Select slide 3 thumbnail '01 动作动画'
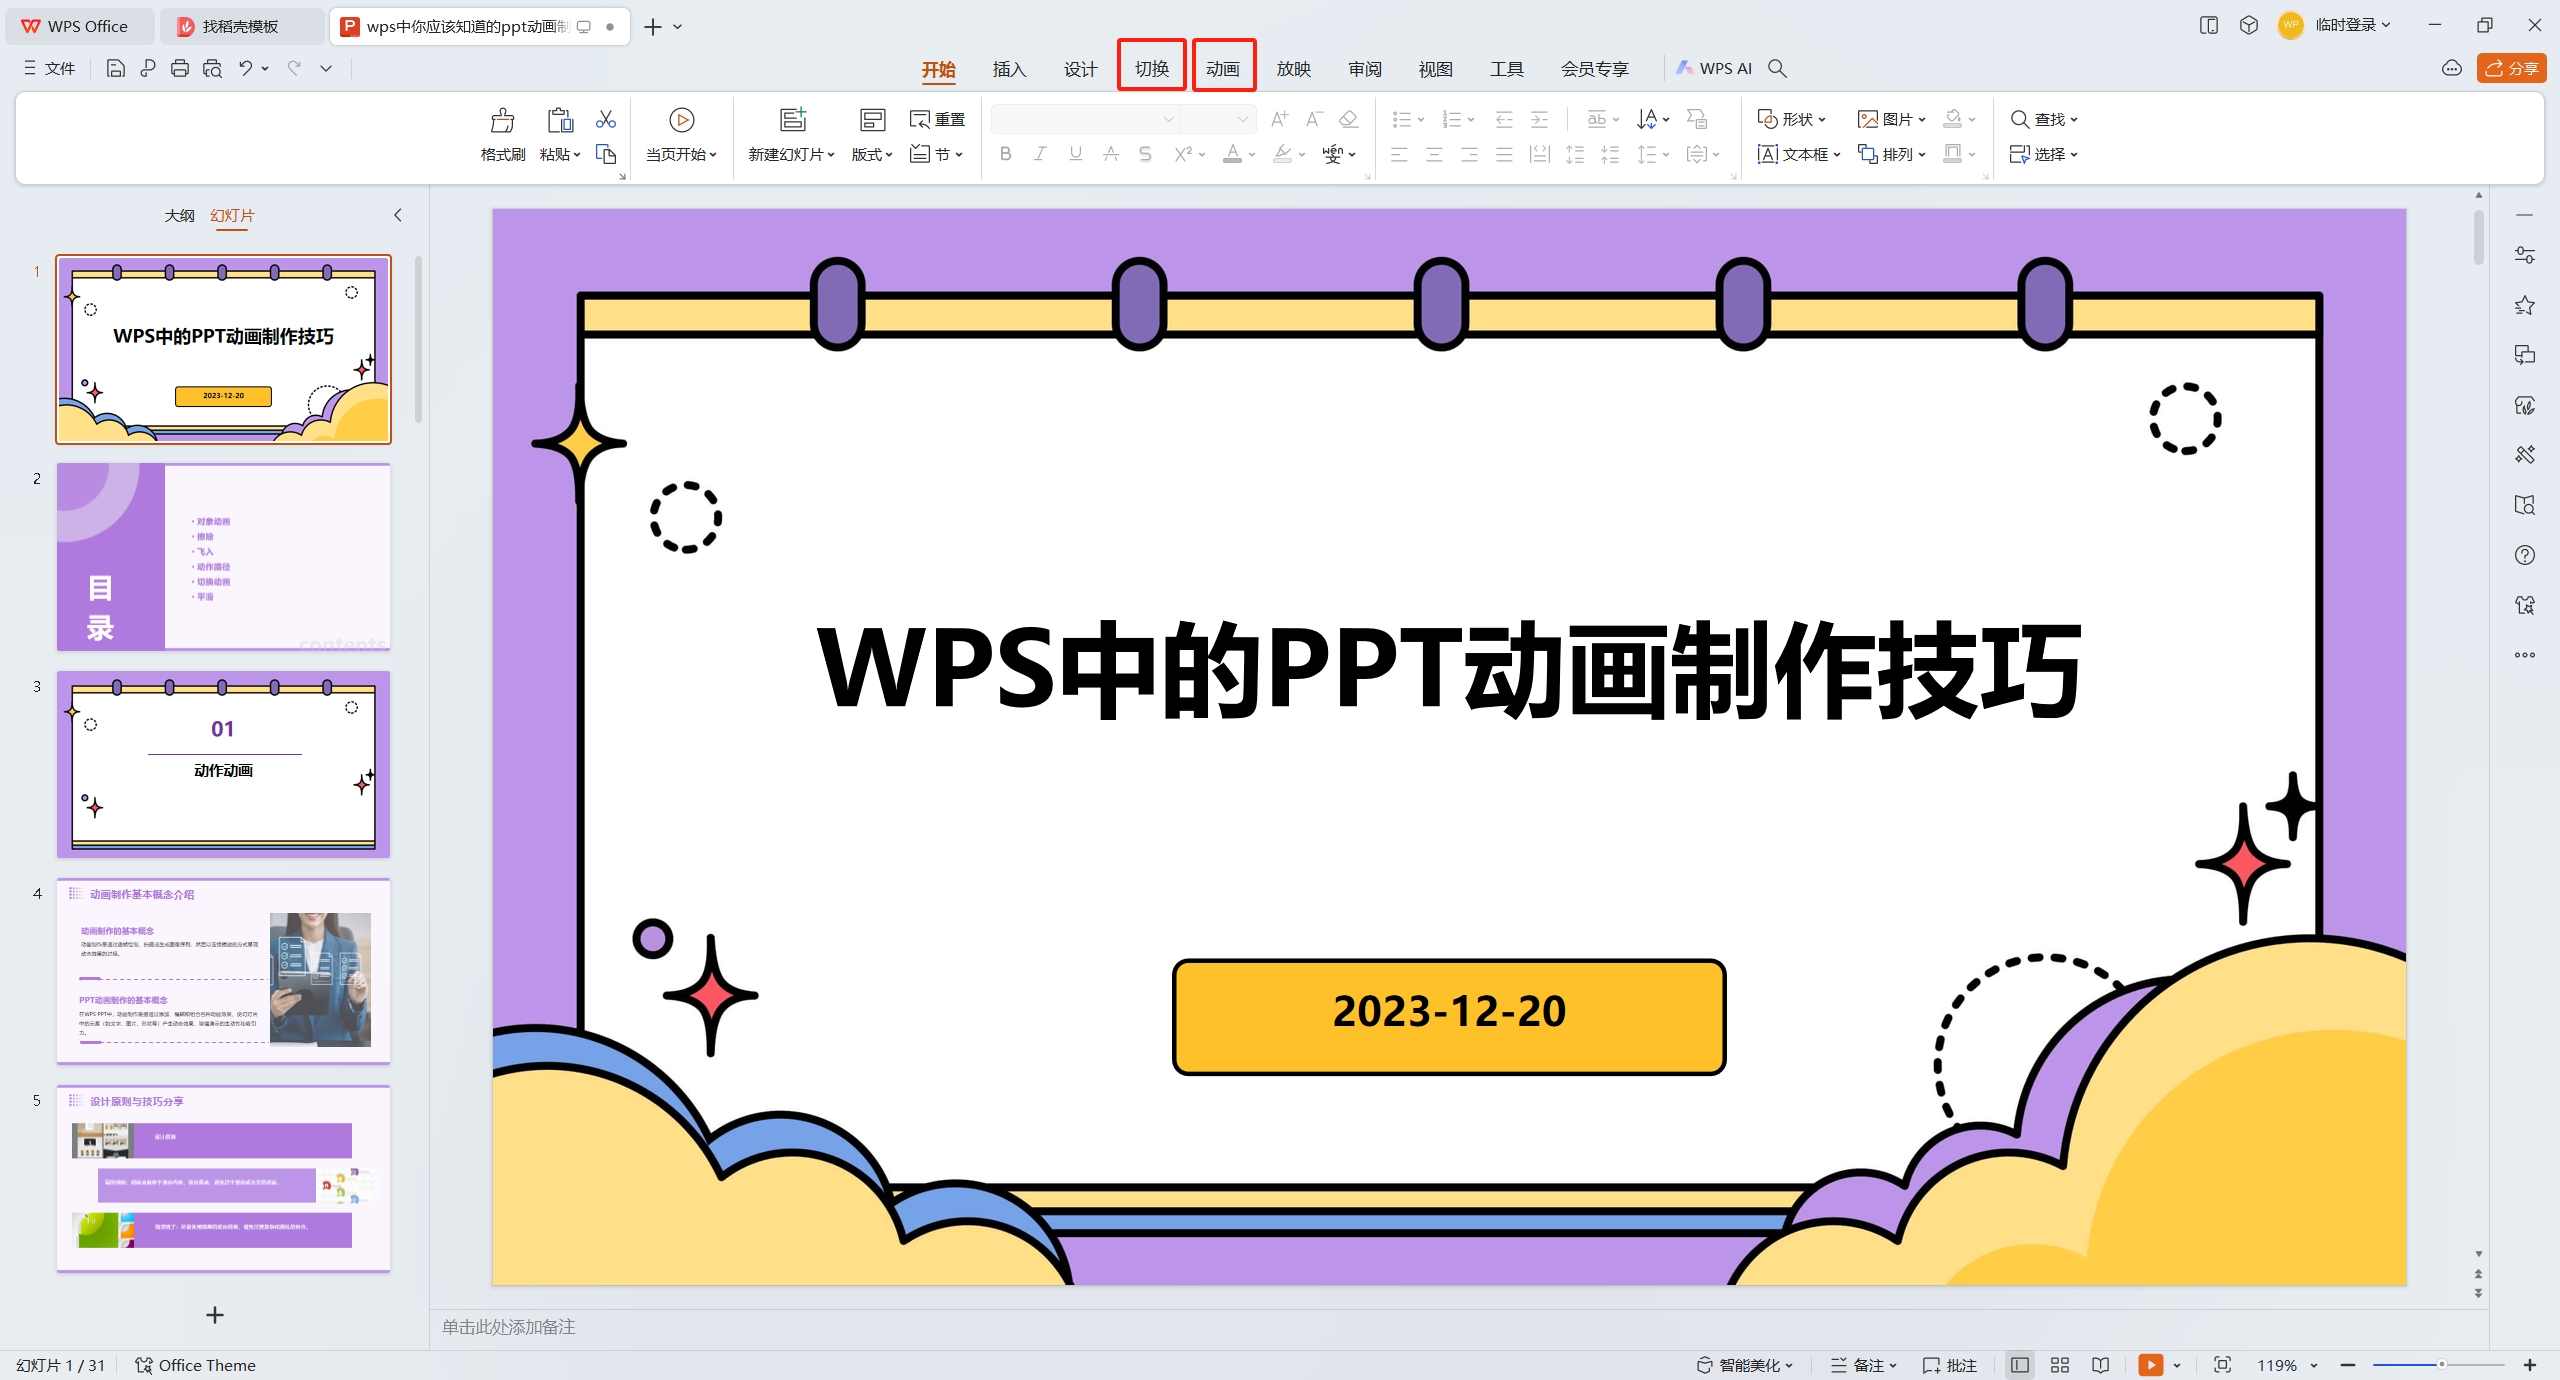This screenshot has width=2560, height=1380. [223, 764]
